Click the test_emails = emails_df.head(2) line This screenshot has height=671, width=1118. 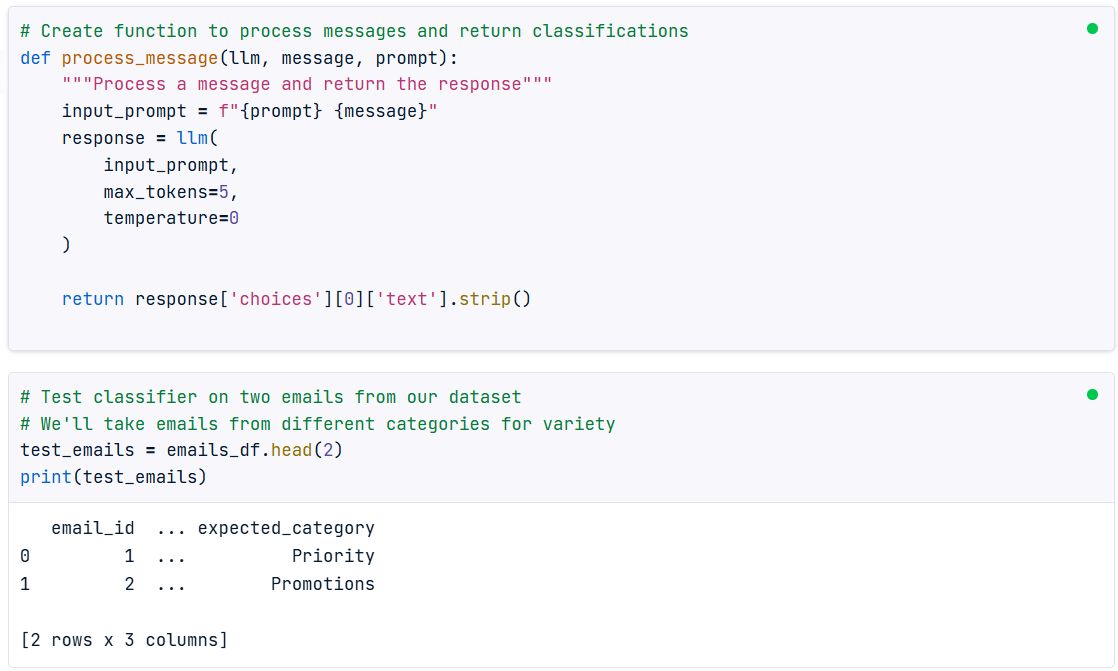point(181,450)
